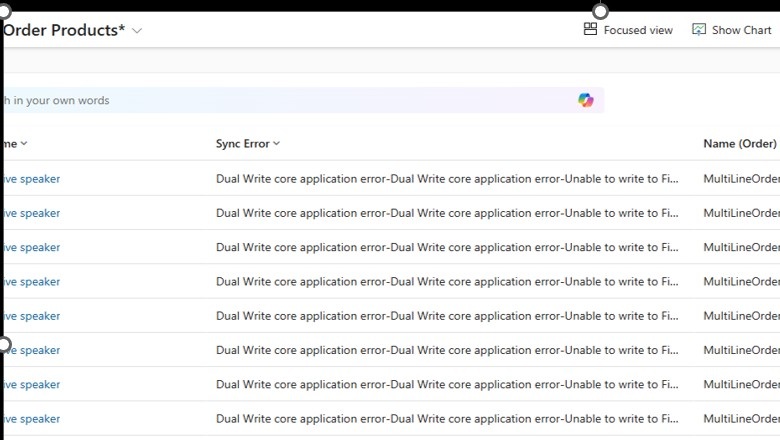780x440 pixels.
Task: Click the Name (Order) column header
Action: (x=740, y=144)
